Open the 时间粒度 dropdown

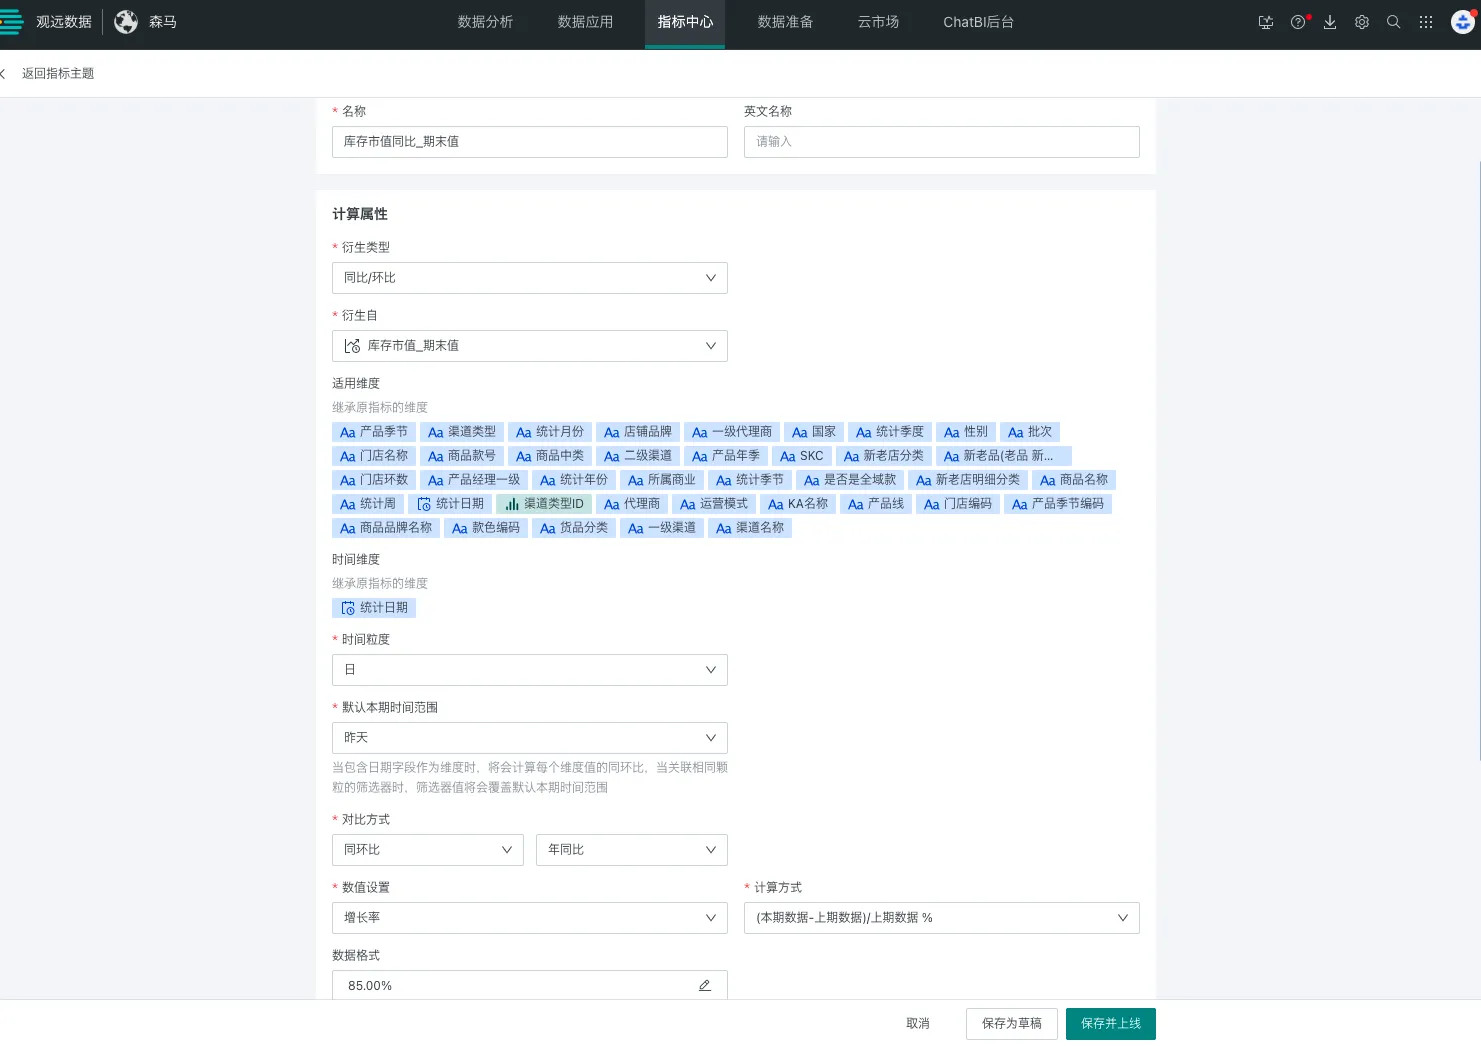[529, 670]
